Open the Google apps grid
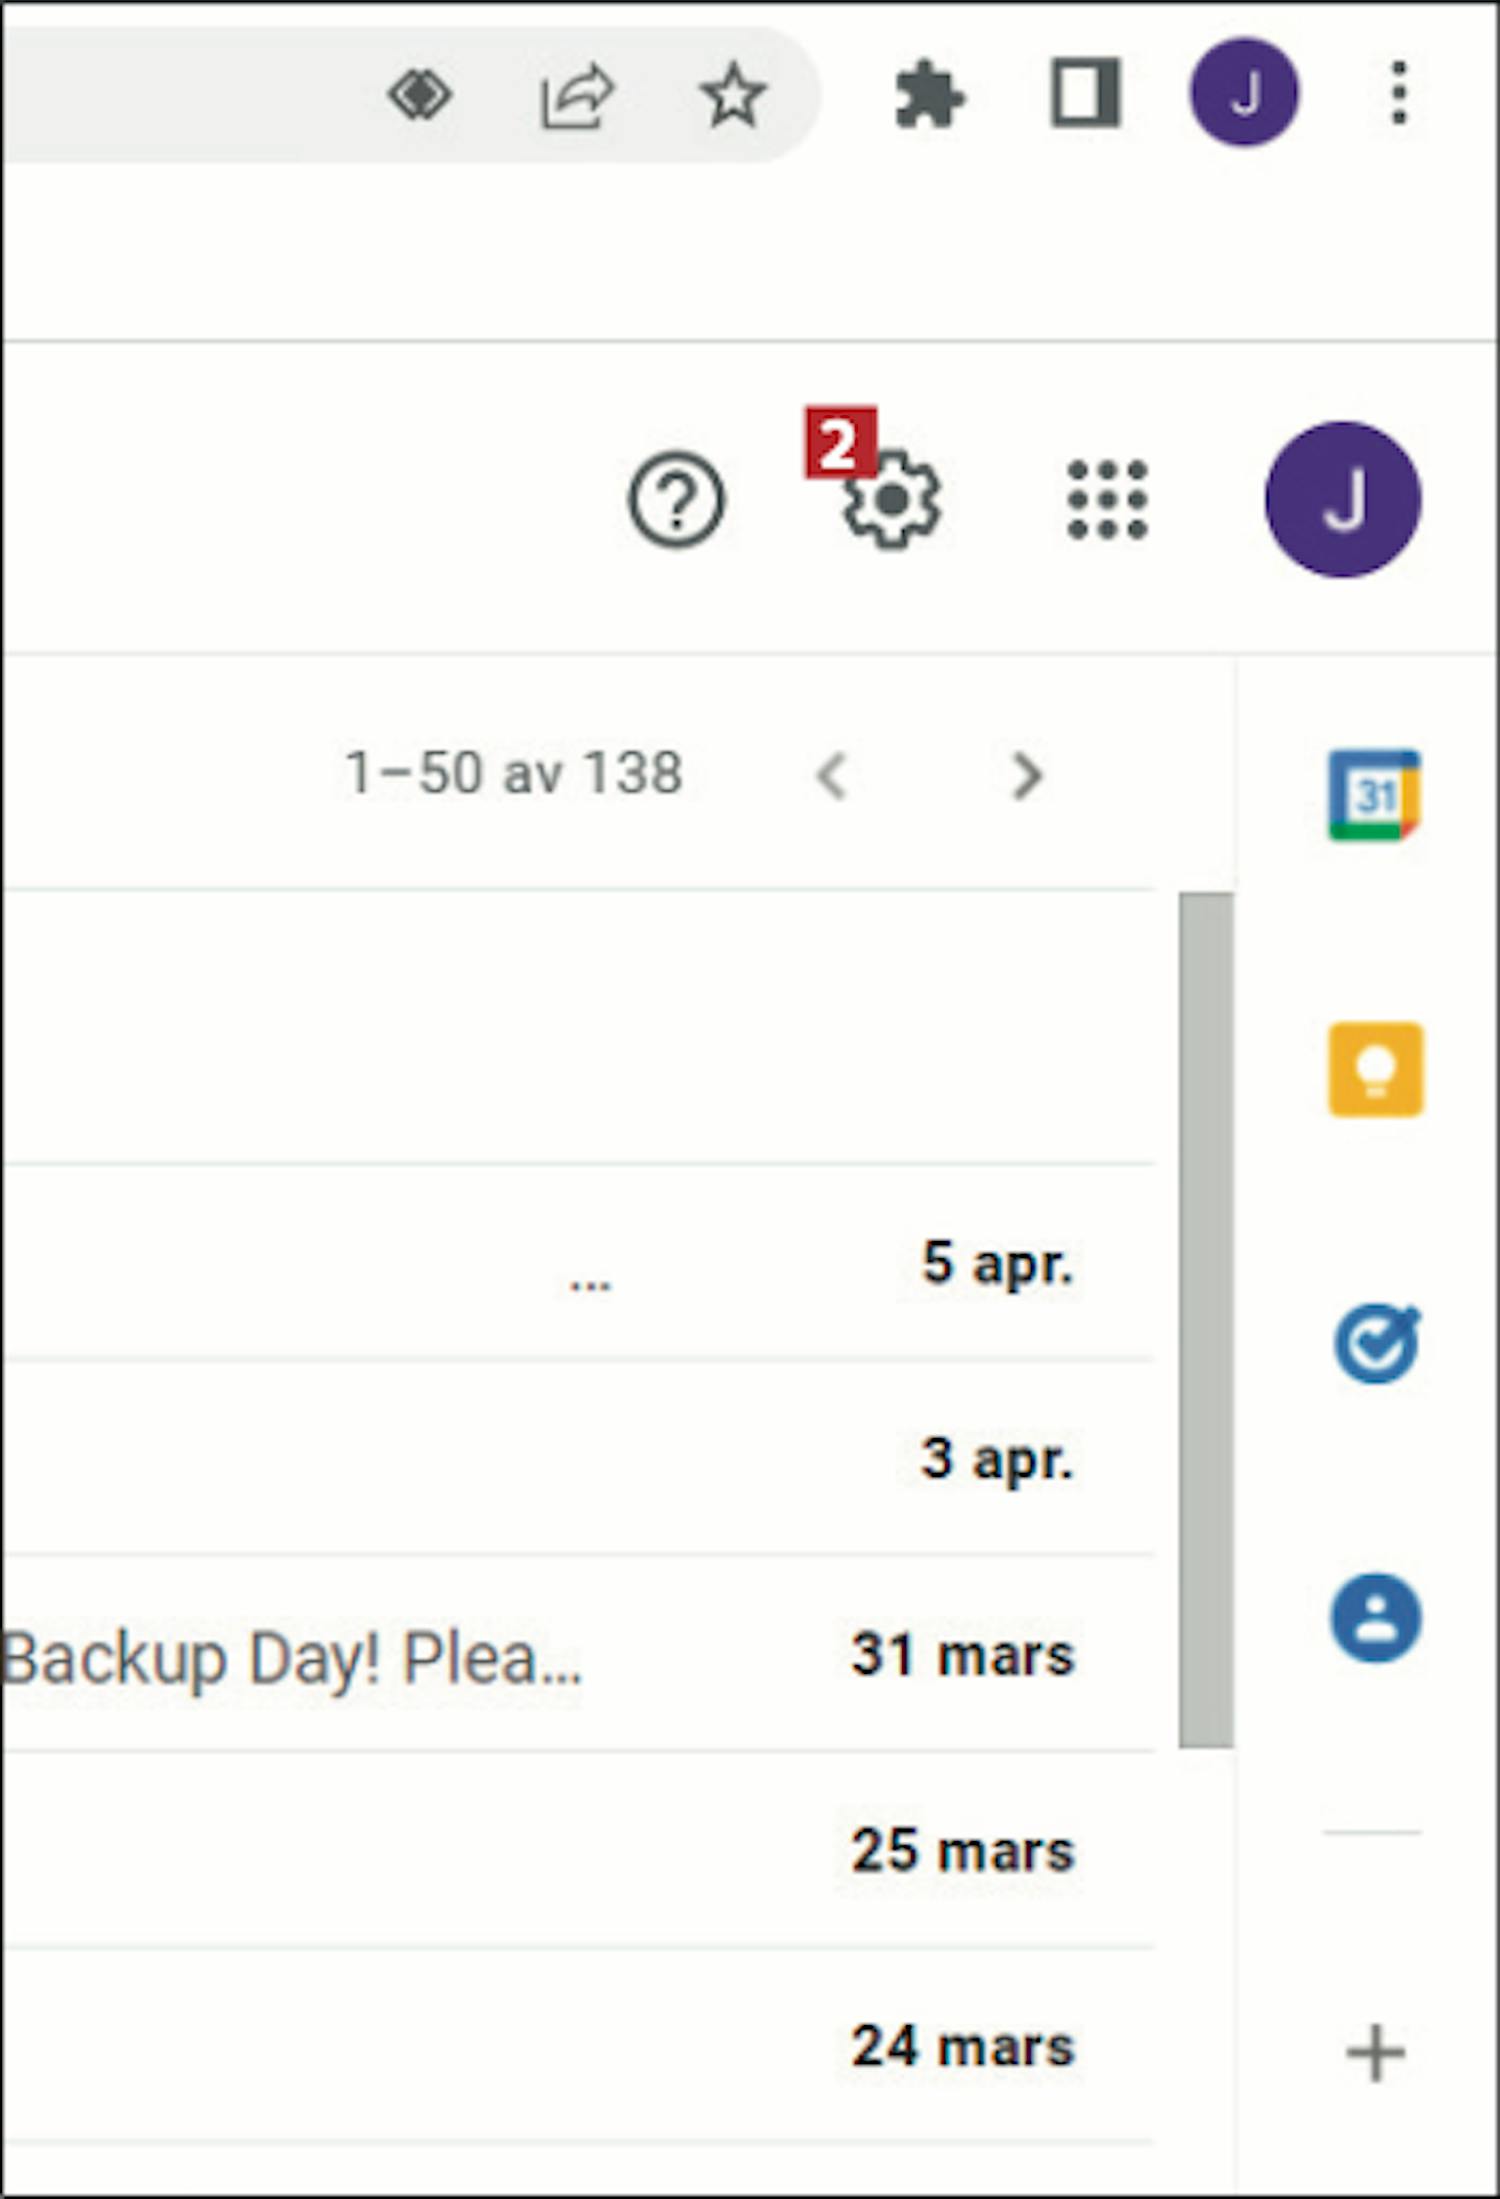The height and width of the screenshot is (2199, 1500). click(1107, 500)
